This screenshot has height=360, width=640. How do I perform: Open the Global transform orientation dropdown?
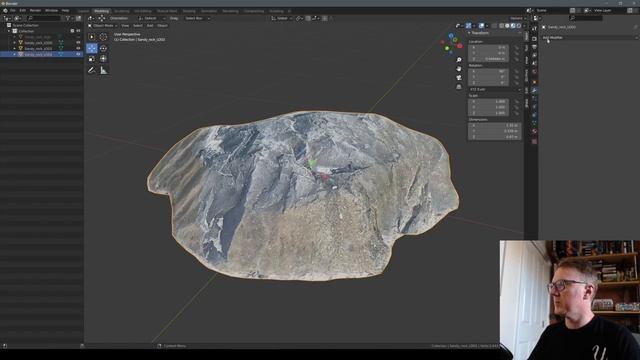coord(282,18)
